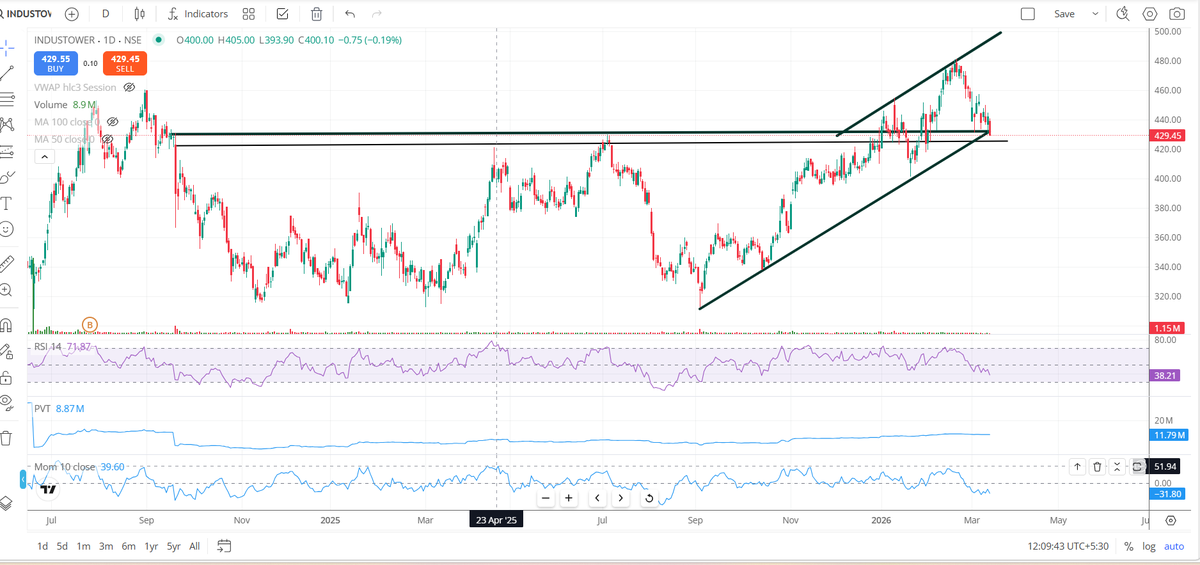1200x565 pixels.
Task: Select the ruler measure tool
Action: (7, 263)
